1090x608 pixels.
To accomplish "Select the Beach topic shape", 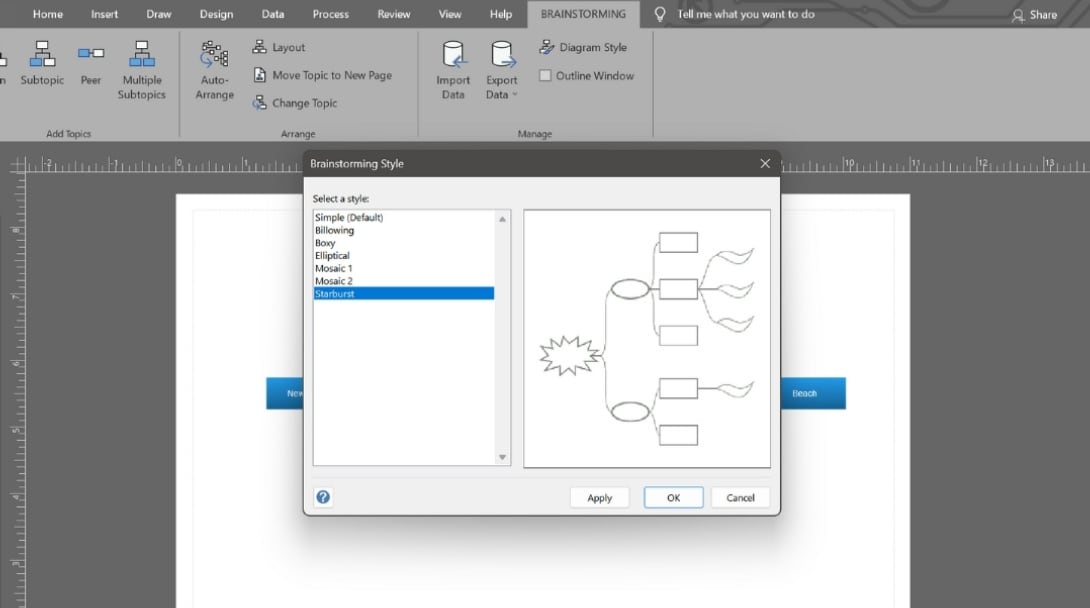I will (x=813, y=393).
